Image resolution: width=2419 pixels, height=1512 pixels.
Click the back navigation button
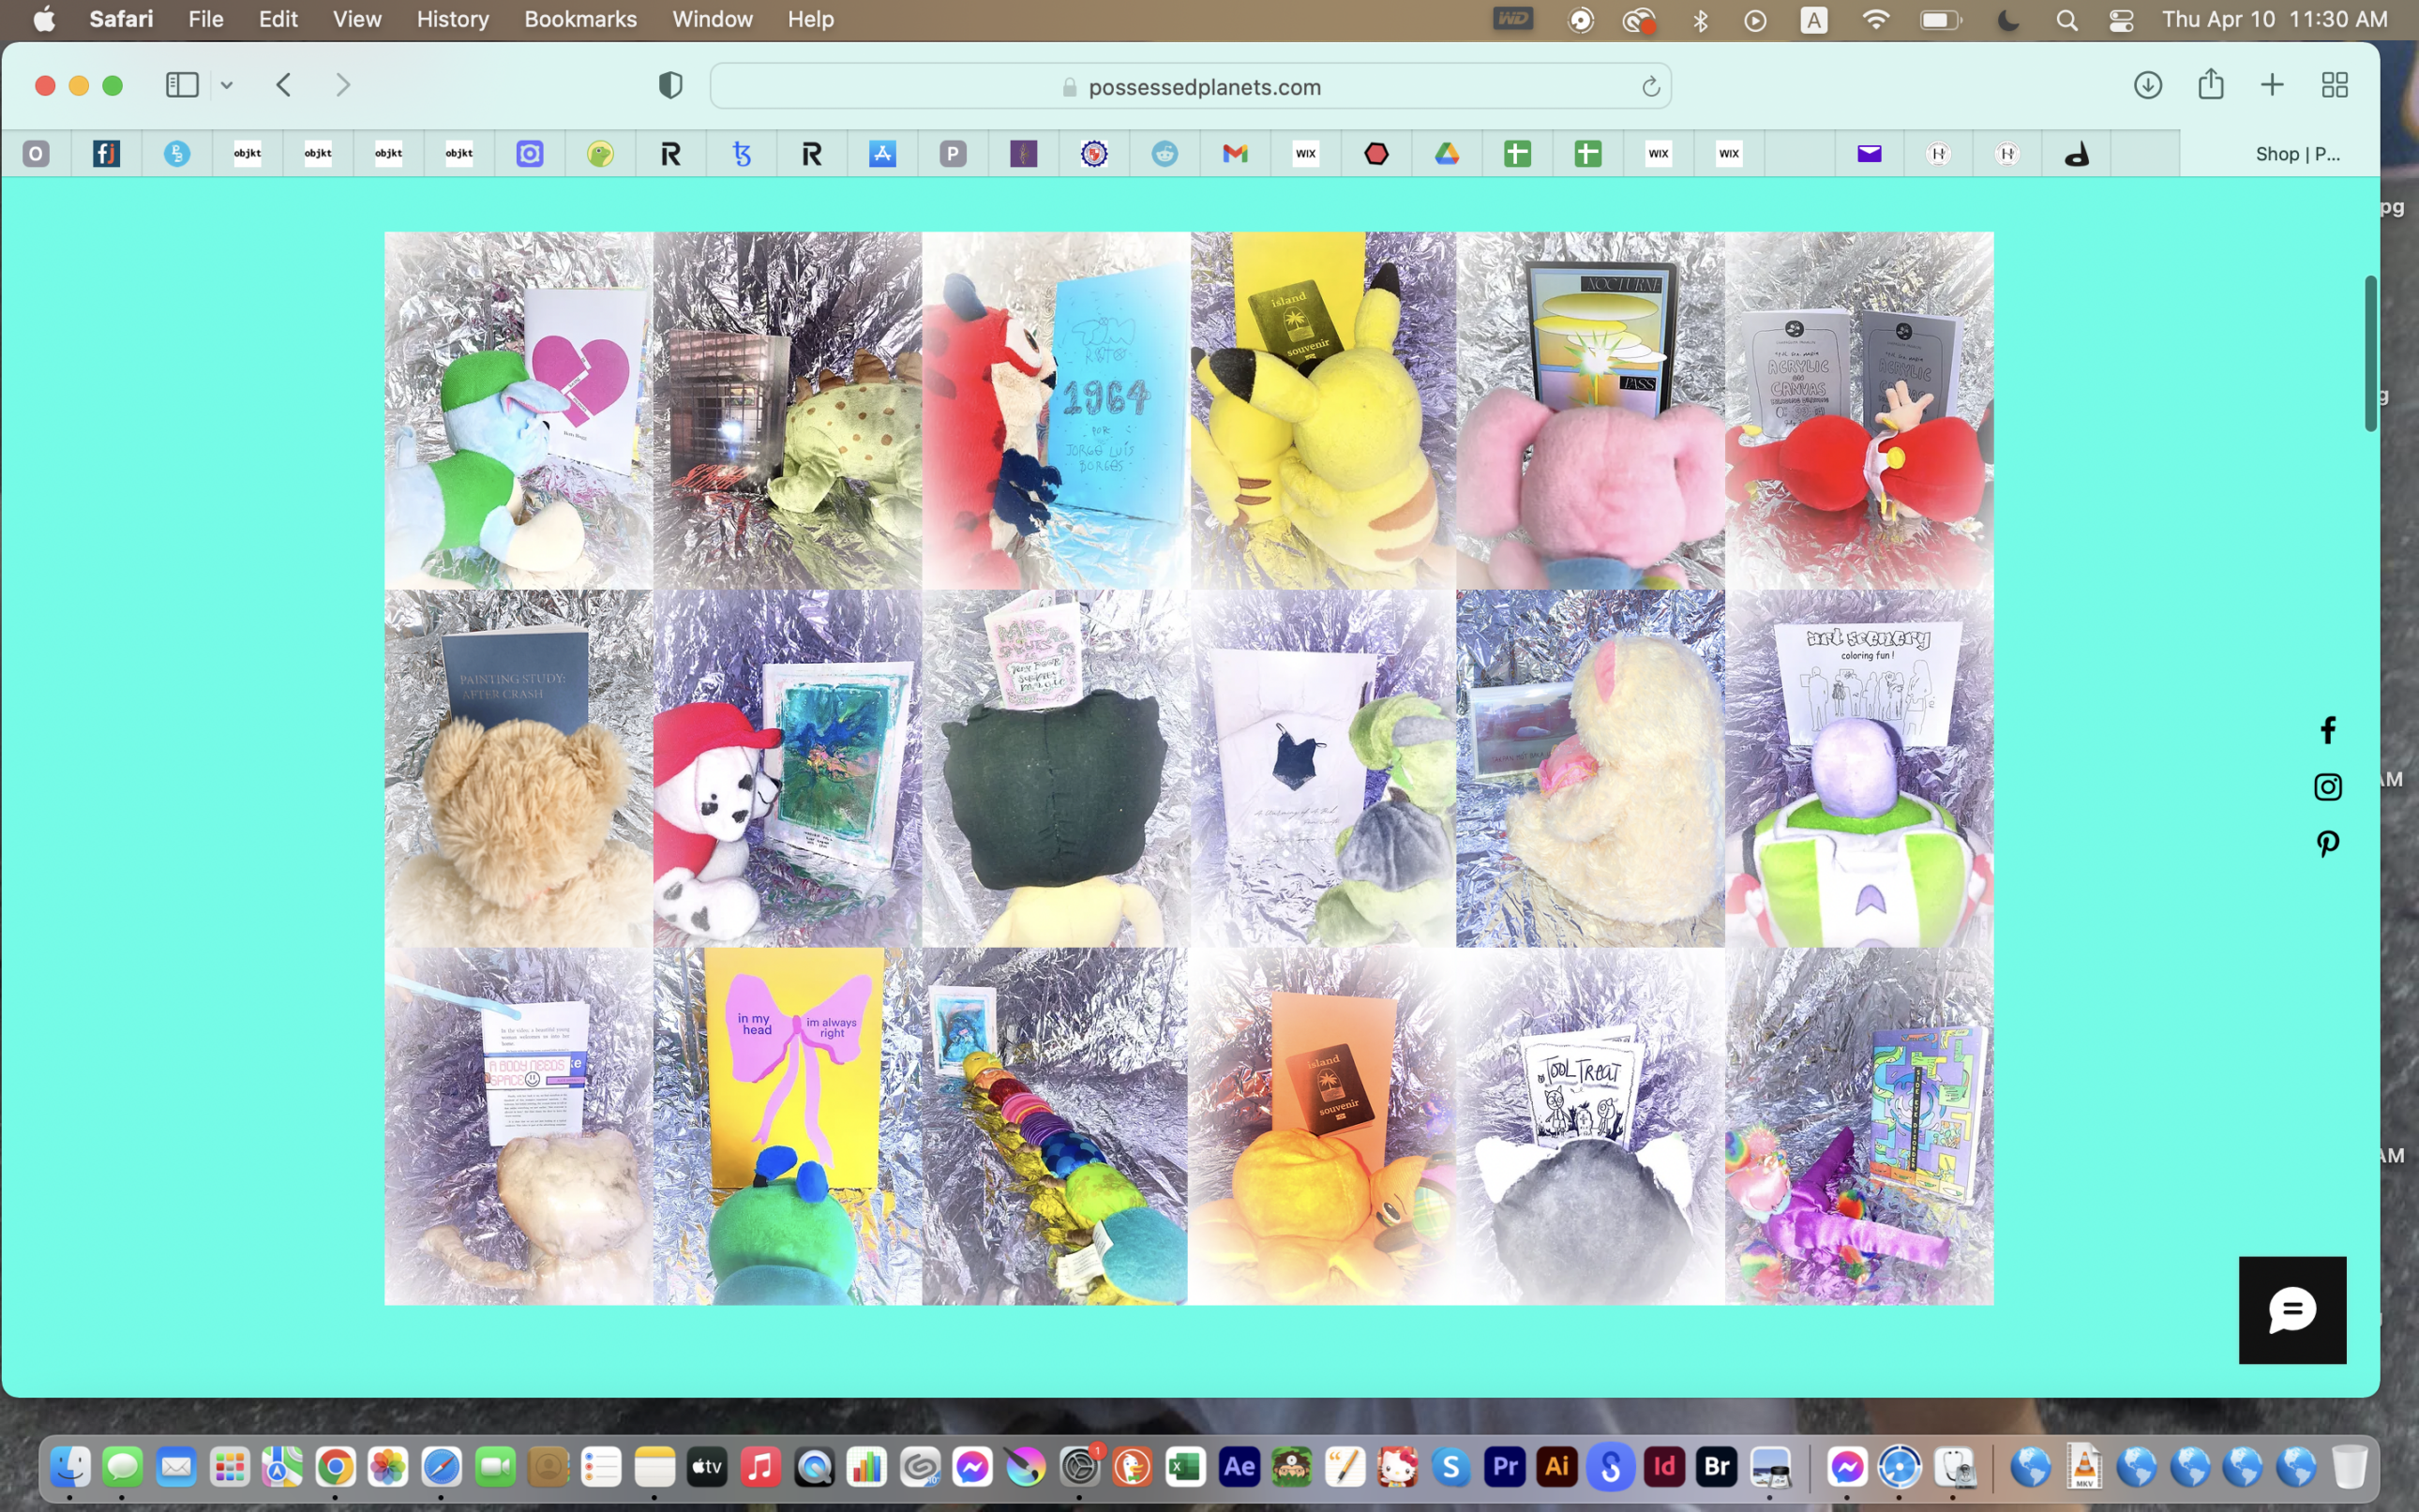click(x=284, y=85)
